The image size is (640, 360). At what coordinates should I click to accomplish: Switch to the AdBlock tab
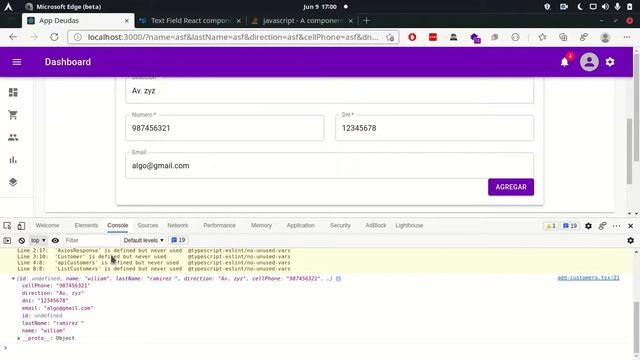tap(376, 225)
